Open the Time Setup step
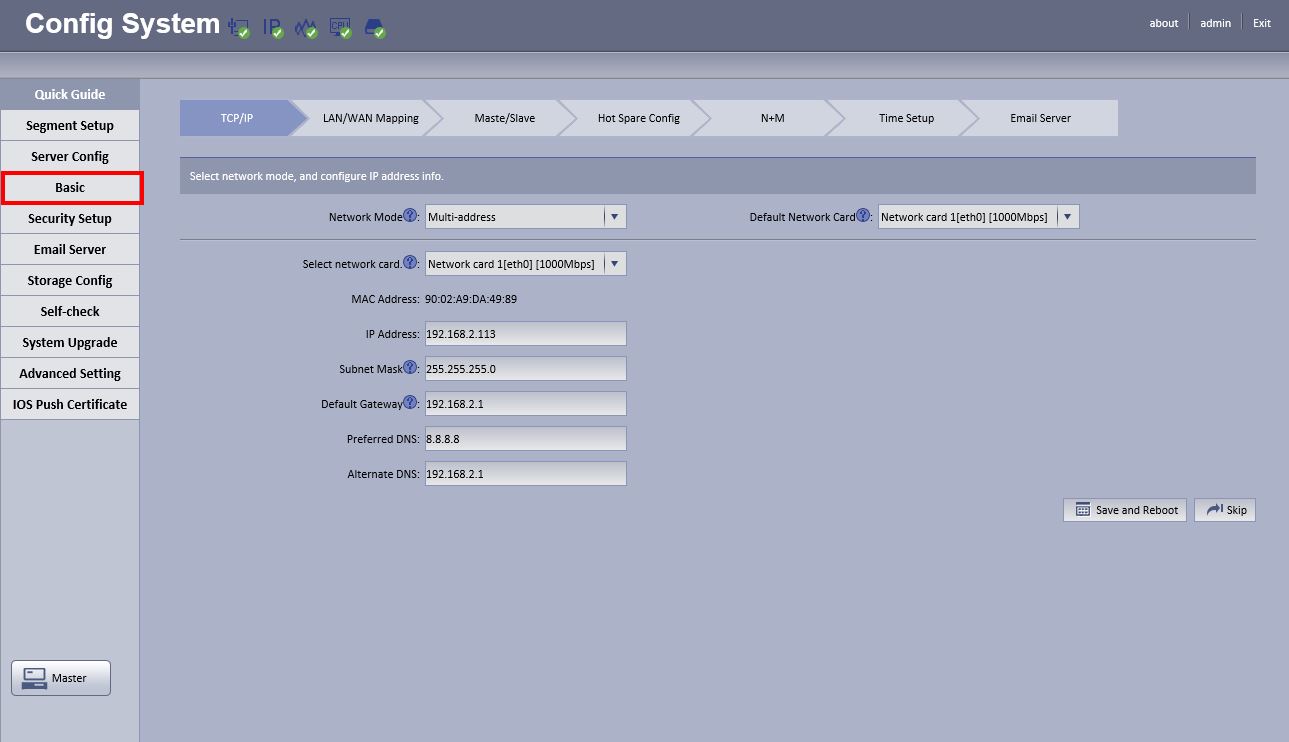 tap(906, 118)
